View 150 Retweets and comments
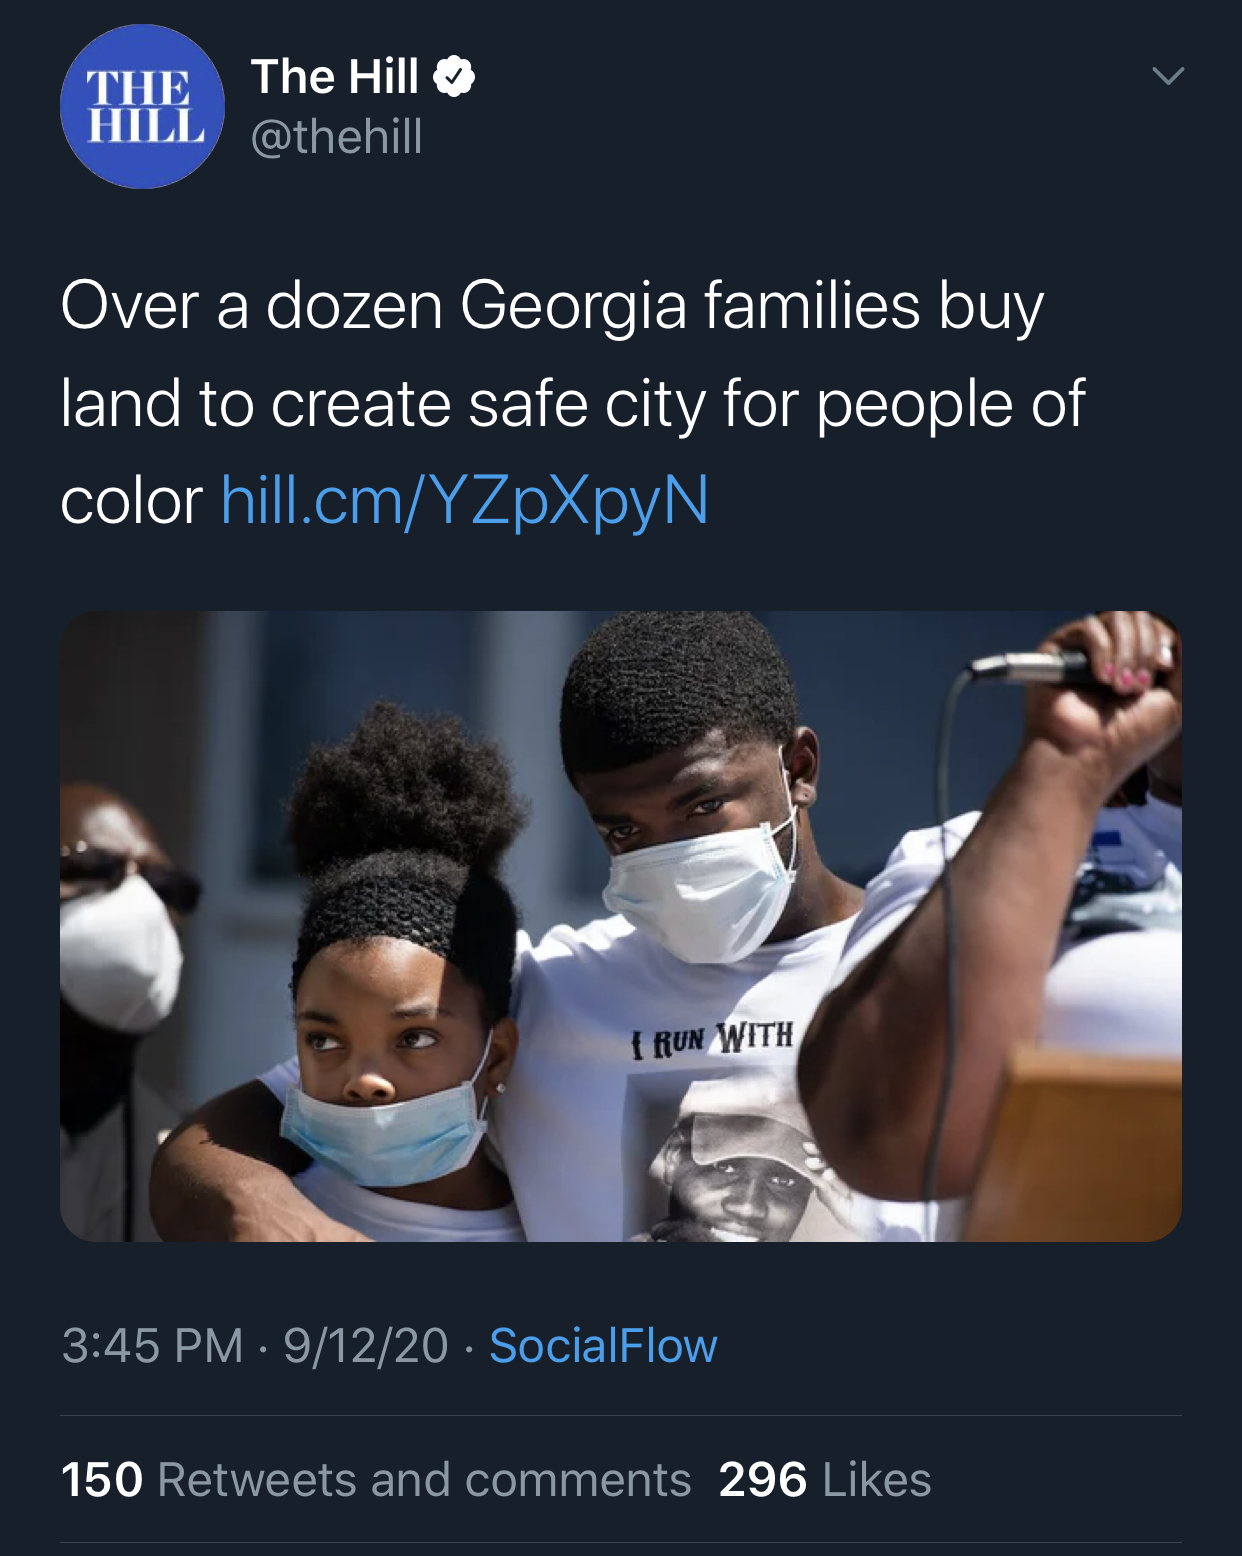The width and height of the screenshot is (1242, 1556). tap(376, 1480)
